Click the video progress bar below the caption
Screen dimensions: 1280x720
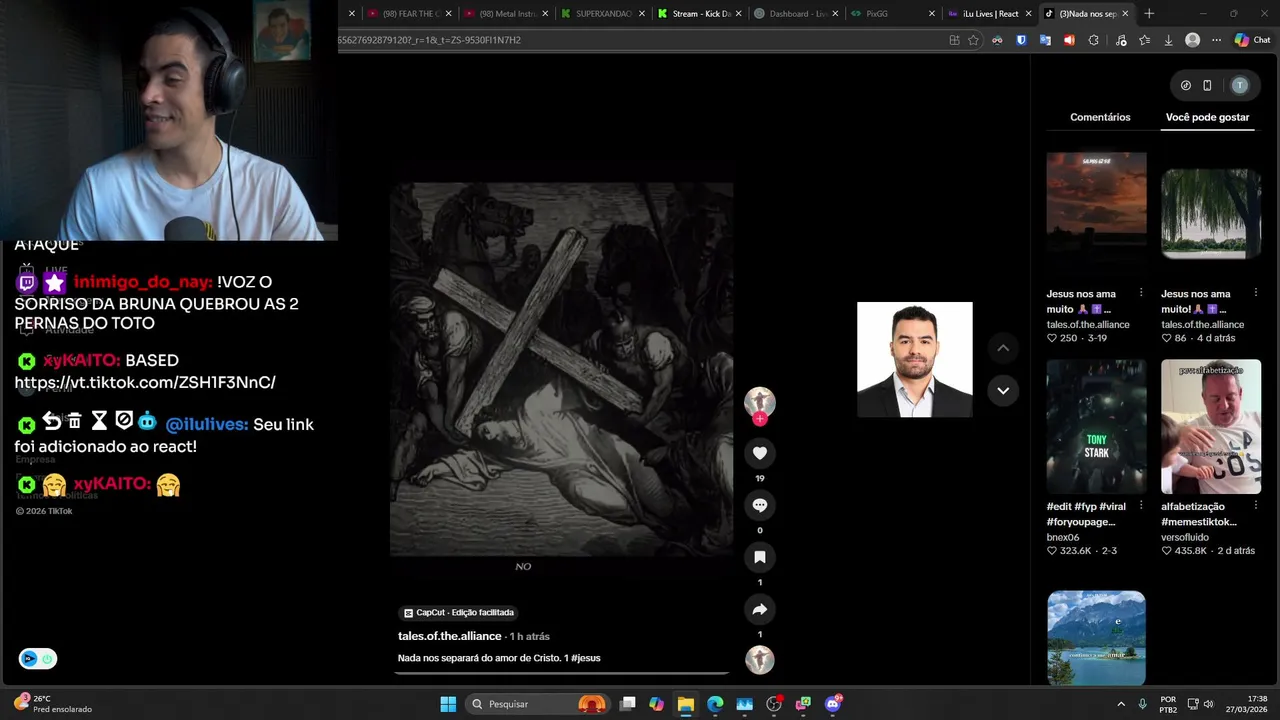click(x=561, y=673)
